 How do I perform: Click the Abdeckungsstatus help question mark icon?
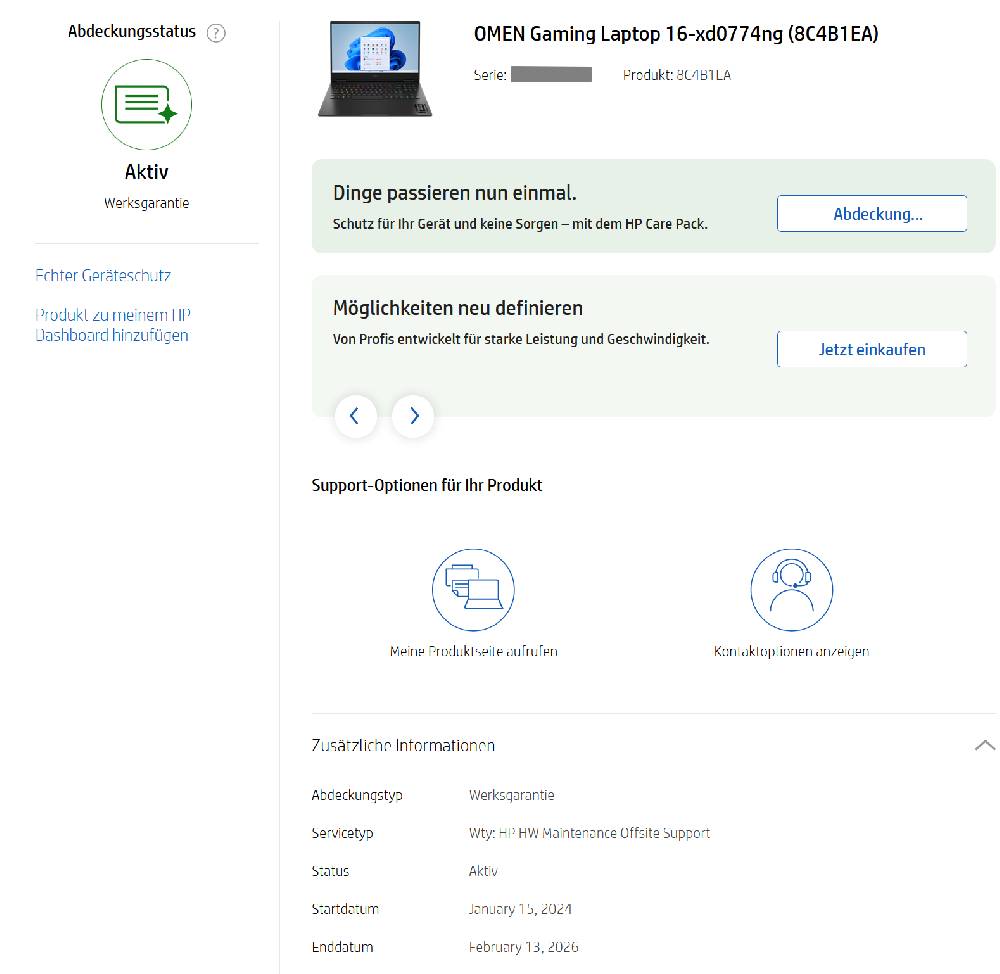click(216, 33)
